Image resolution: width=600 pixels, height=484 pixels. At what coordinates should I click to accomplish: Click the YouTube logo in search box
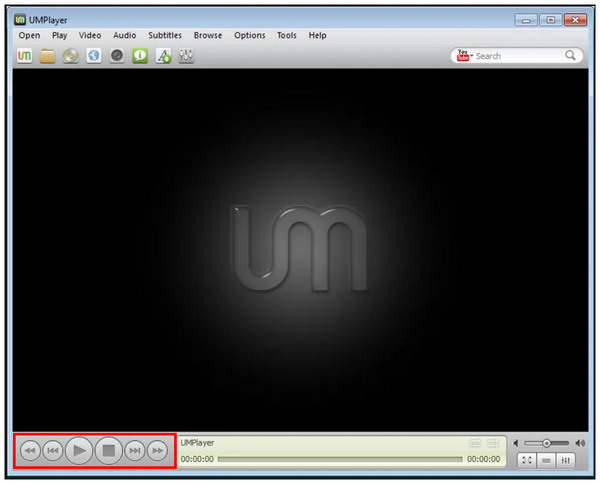pyautogui.click(x=463, y=55)
